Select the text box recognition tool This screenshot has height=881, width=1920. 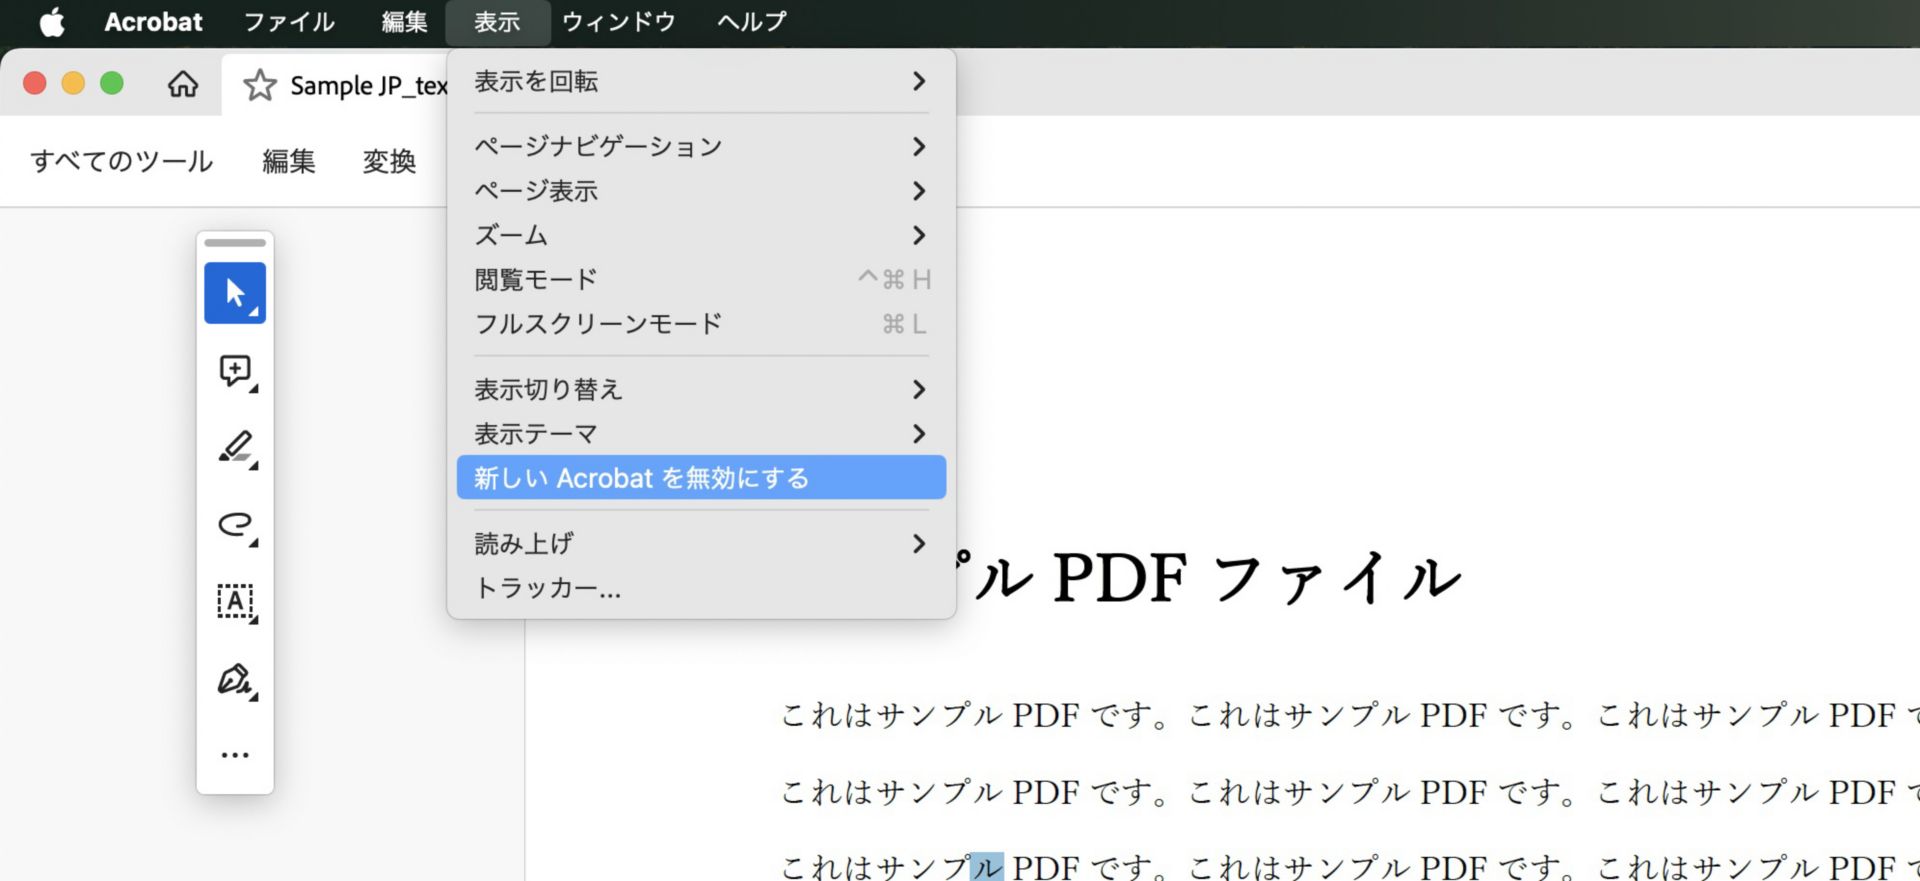(x=236, y=602)
